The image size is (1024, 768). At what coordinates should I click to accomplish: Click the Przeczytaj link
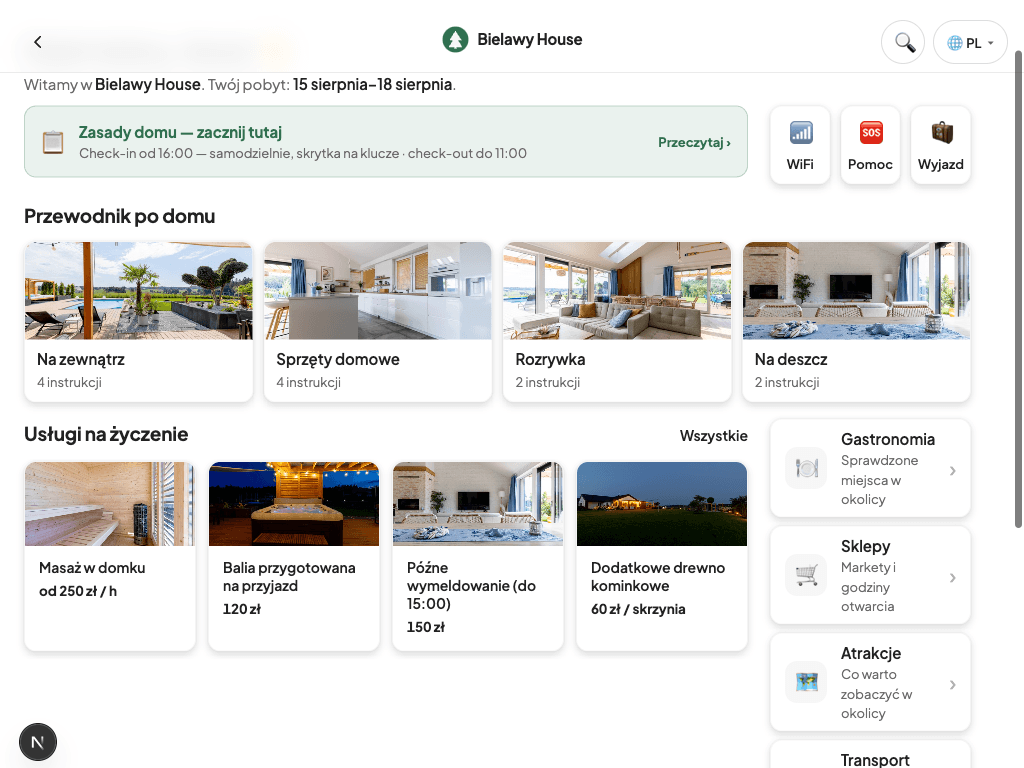(694, 142)
